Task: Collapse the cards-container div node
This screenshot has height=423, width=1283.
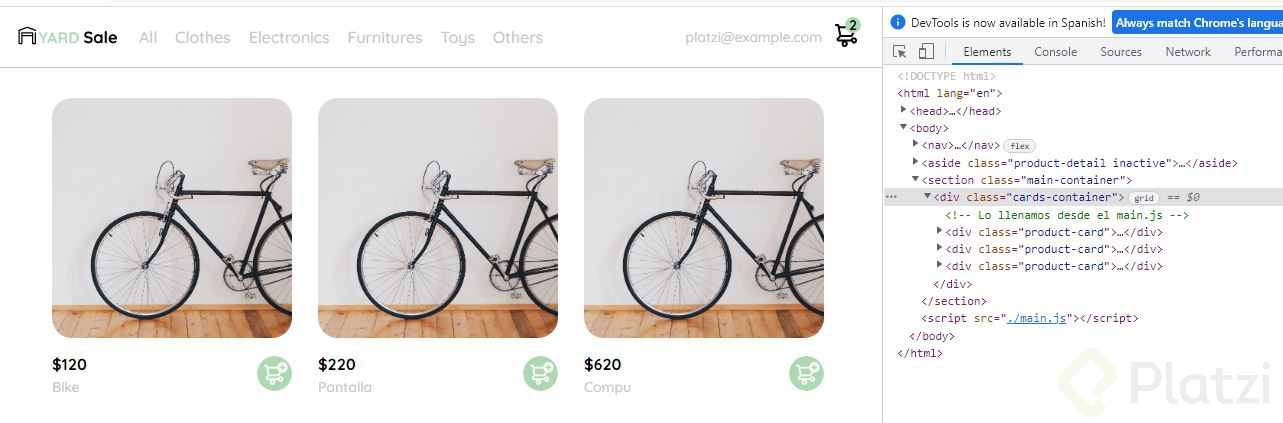Action: coord(928,197)
